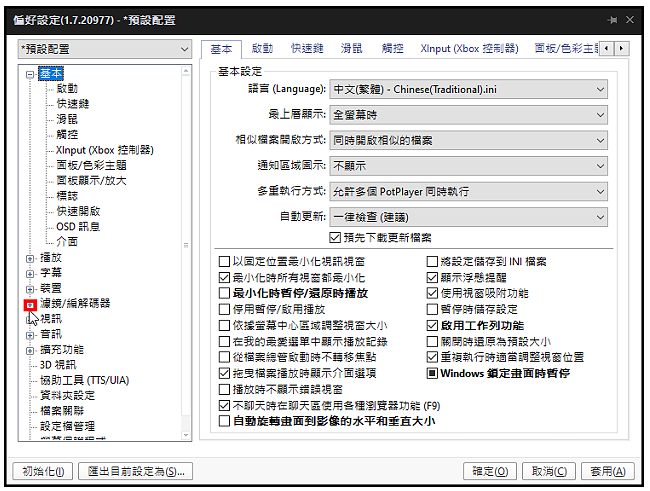
Task: Switch to the 滑鼠 tab
Action: click(x=352, y=49)
